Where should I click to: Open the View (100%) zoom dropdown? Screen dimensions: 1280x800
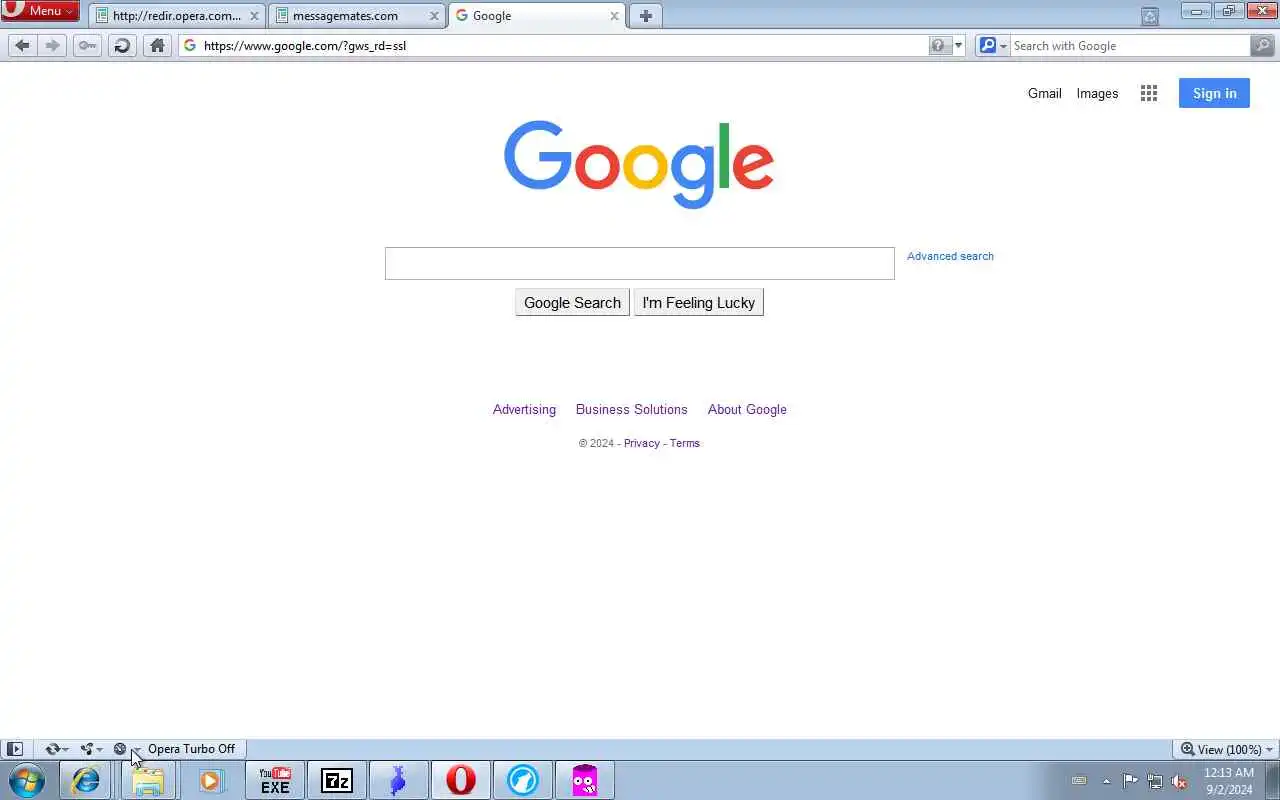1226,749
